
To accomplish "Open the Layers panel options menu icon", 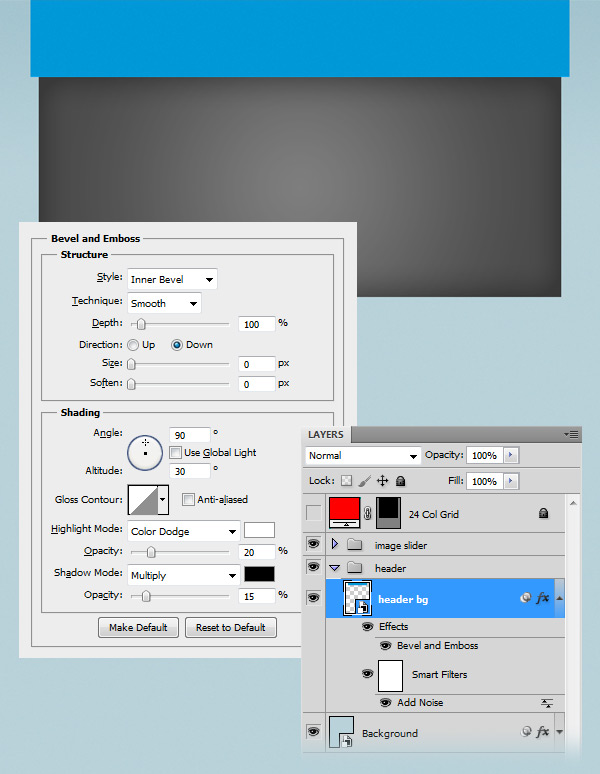I will pyautogui.click(x=571, y=434).
